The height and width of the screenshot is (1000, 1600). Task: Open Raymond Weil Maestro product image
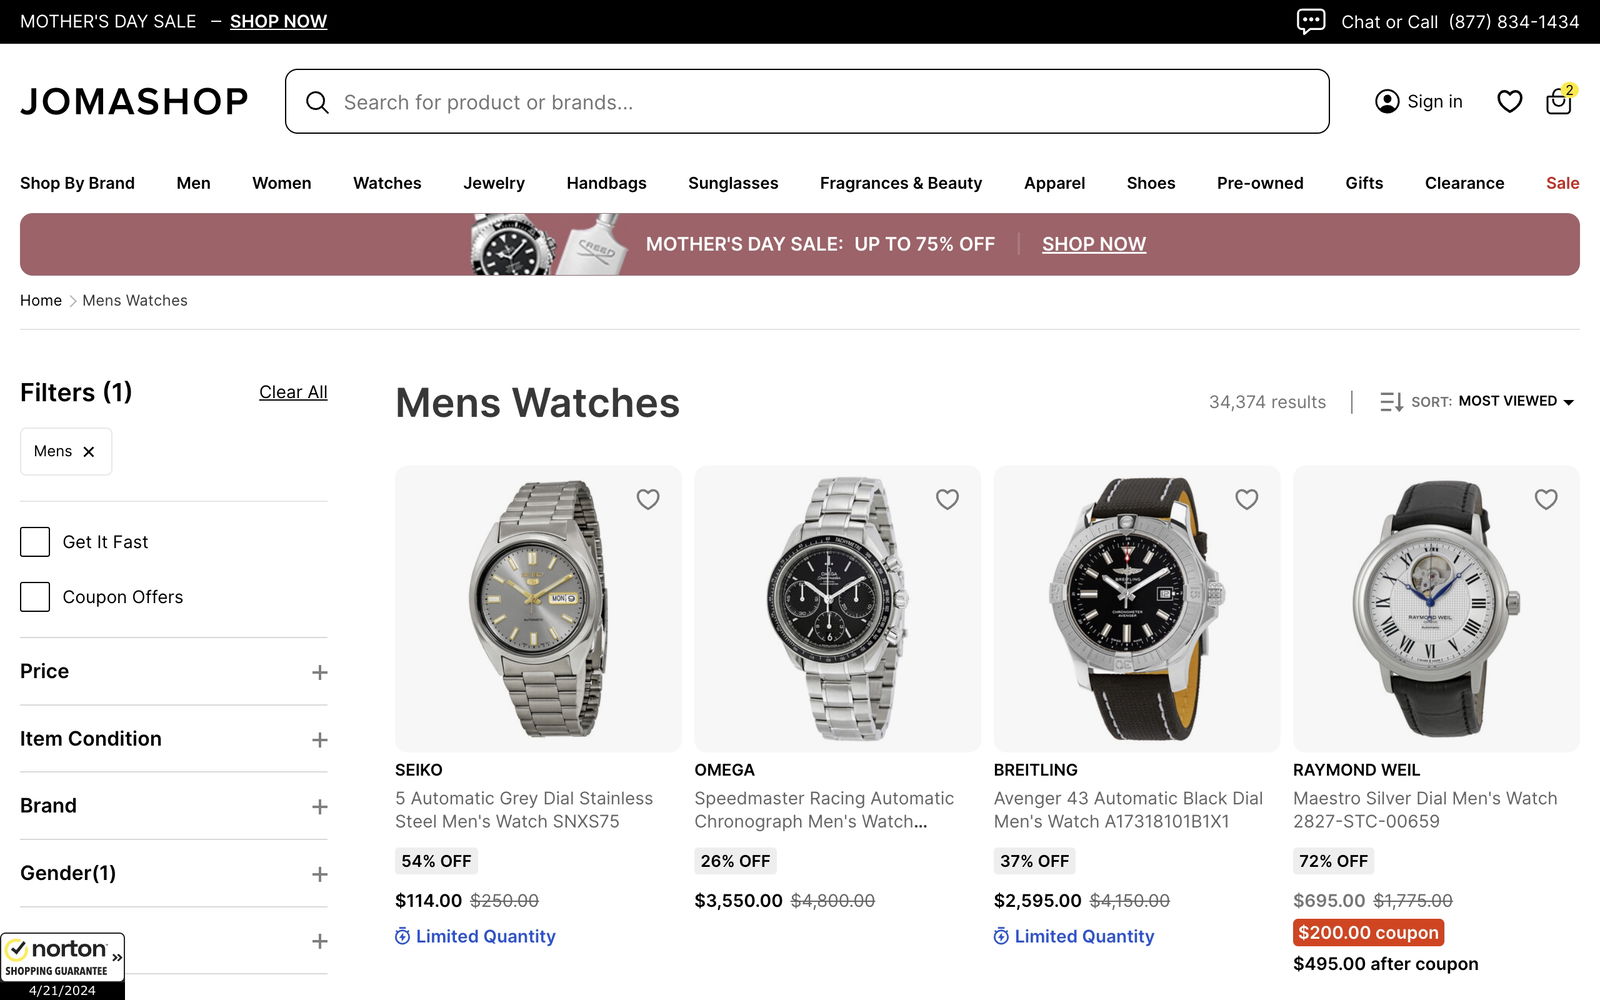click(x=1436, y=609)
